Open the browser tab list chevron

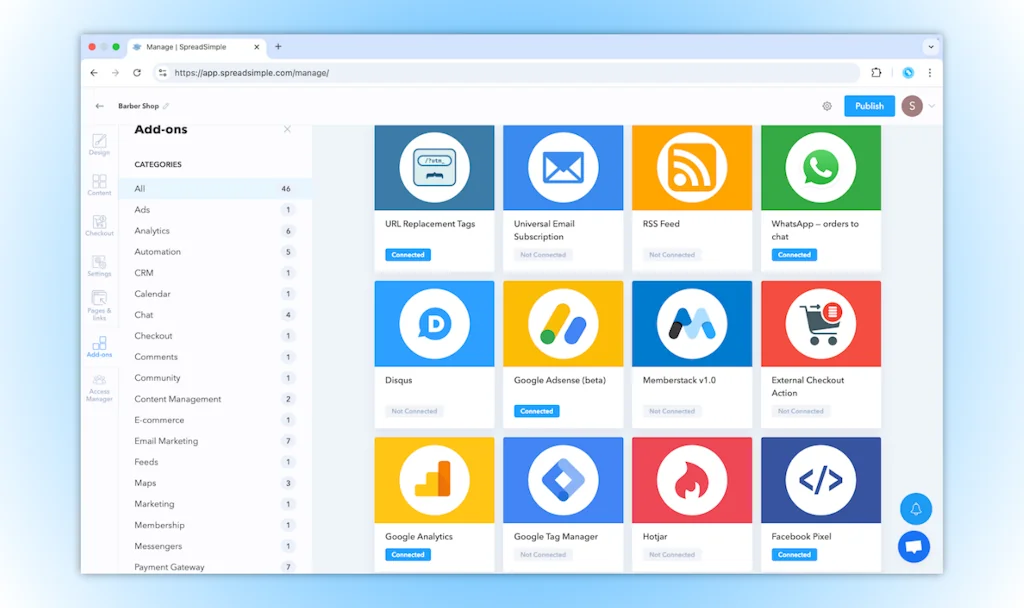[x=931, y=46]
